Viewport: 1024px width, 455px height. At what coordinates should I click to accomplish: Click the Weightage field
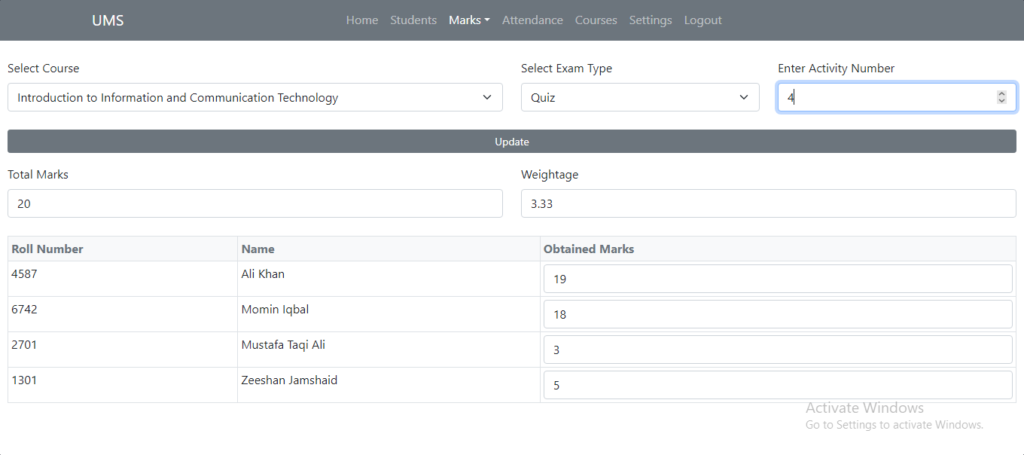[x=769, y=204]
